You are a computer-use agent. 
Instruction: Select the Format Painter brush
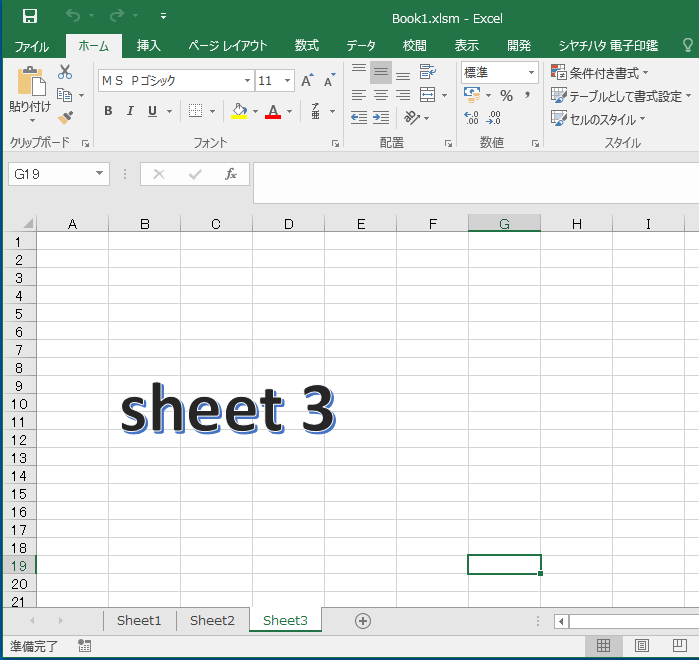[x=65, y=119]
